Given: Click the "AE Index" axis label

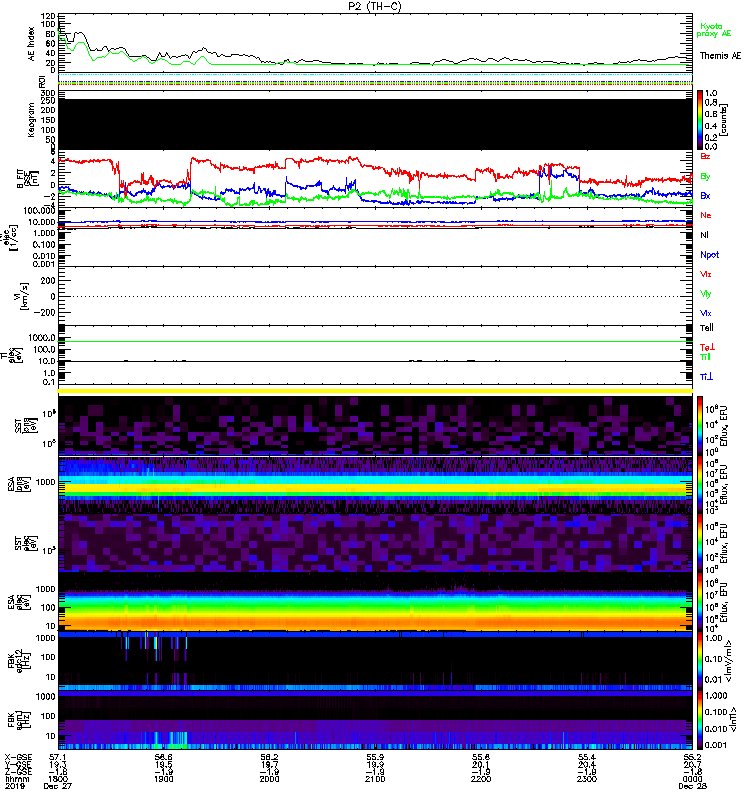Looking at the screenshot, I should point(31,43).
